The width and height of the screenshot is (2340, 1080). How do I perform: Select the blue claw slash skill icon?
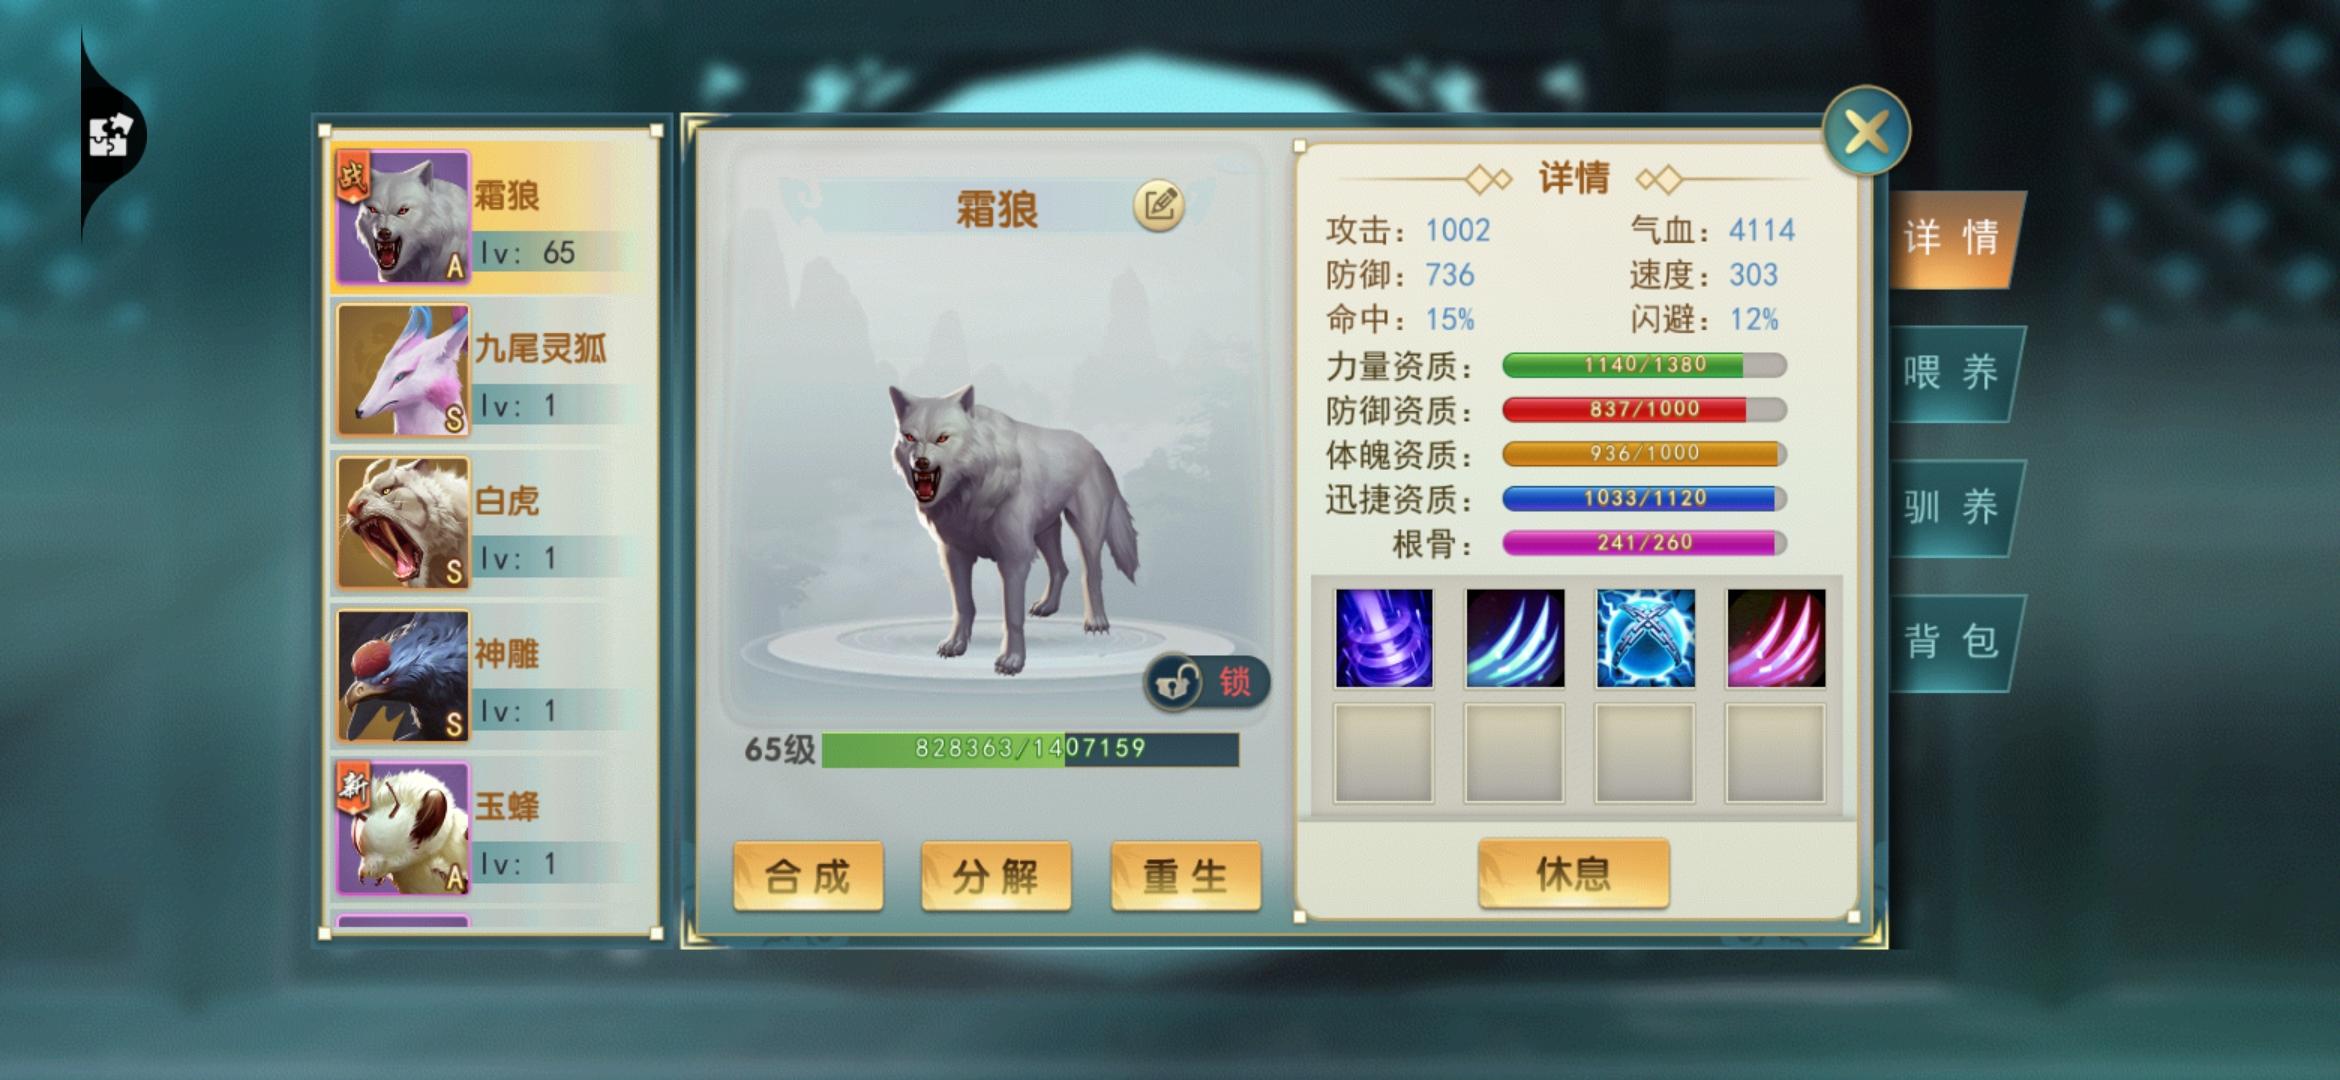click(1514, 638)
